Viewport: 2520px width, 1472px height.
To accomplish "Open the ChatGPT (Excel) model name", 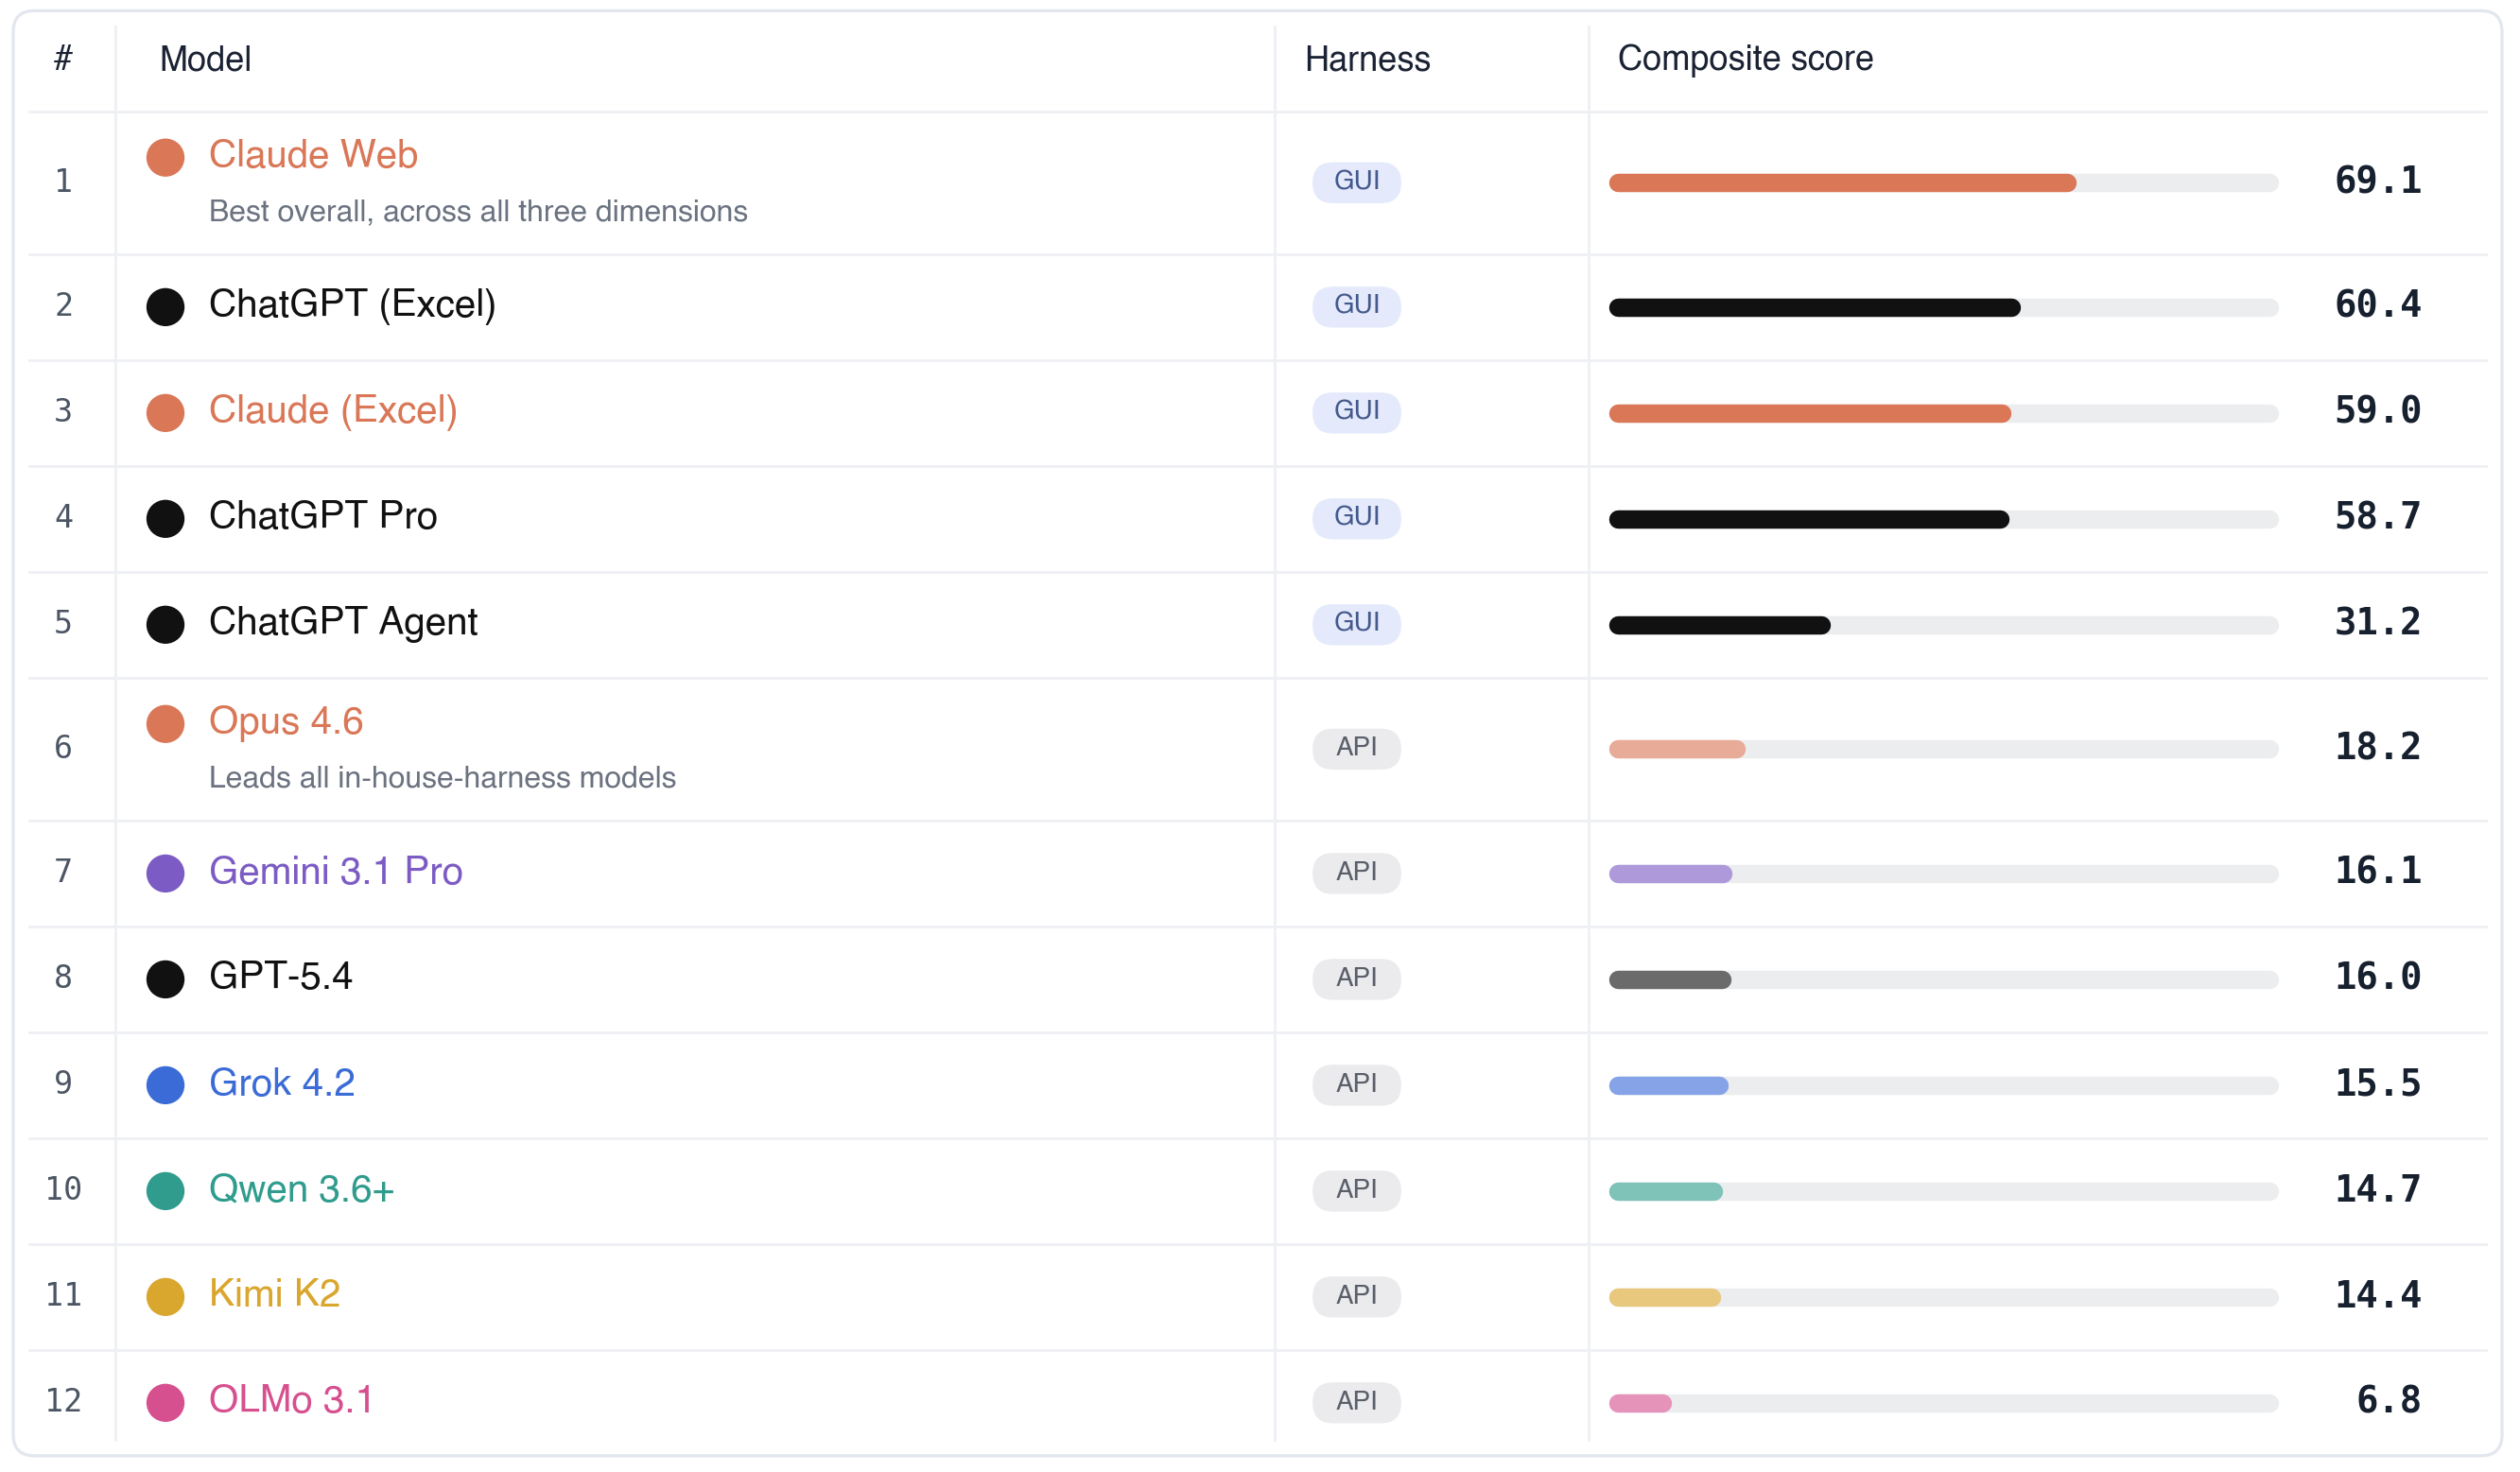I will click(352, 304).
